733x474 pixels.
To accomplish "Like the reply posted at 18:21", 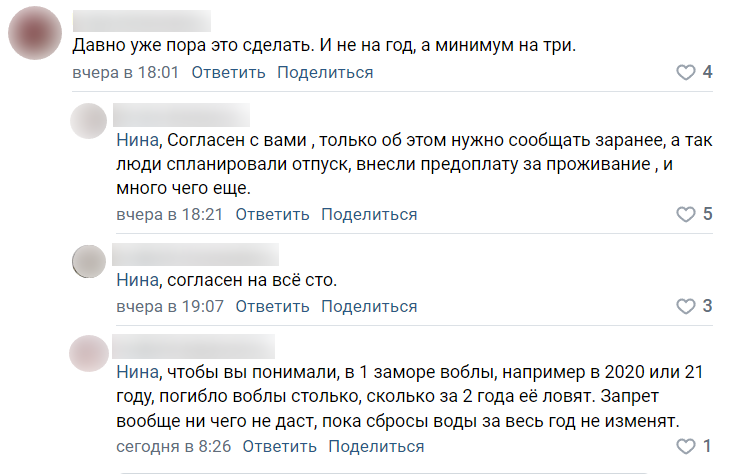I will (x=685, y=214).
